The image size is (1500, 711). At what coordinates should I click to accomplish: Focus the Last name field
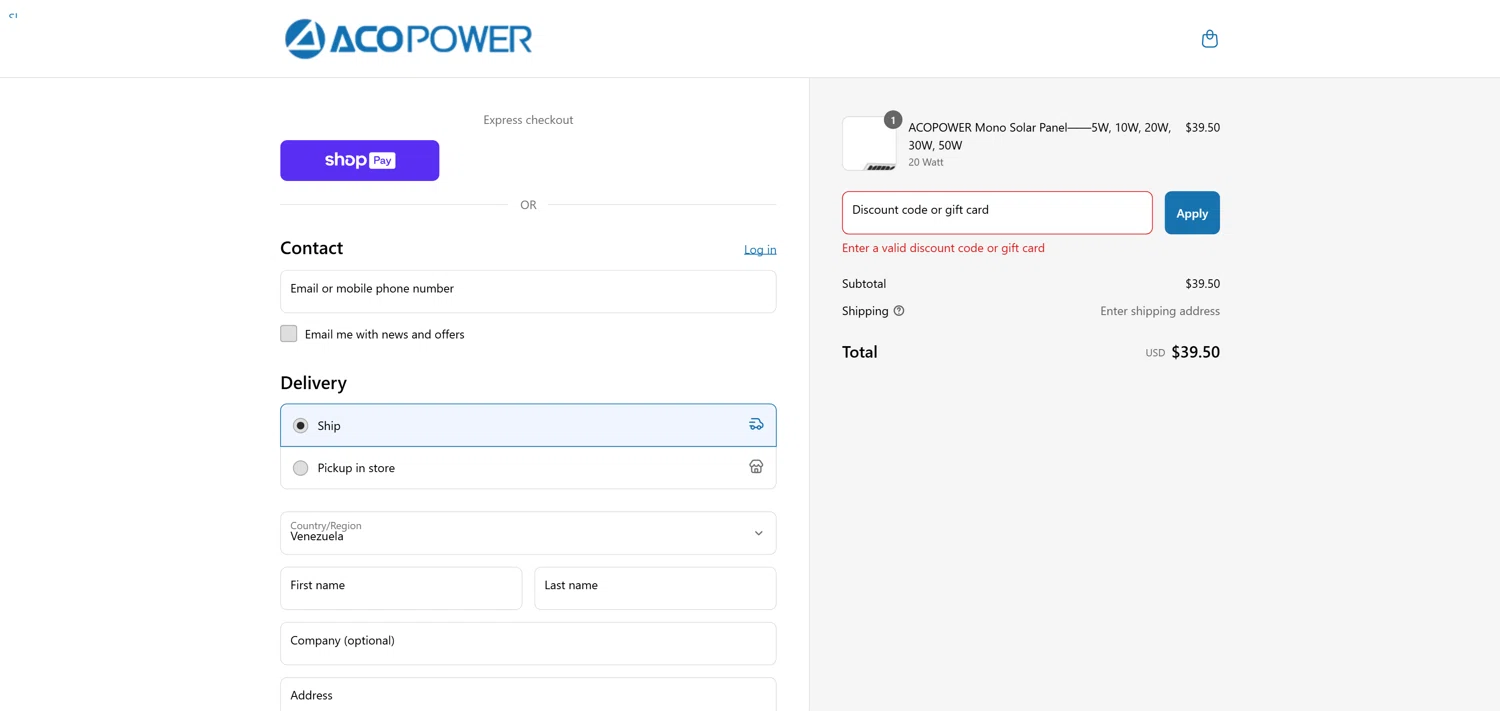[655, 588]
